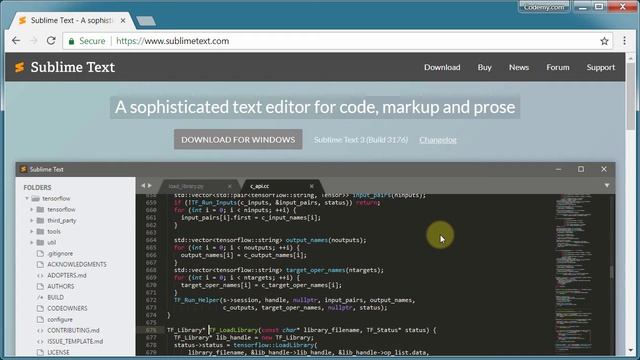Image resolution: width=640 pixels, height=360 pixels.
Task: Open the News nav link
Action: pyautogui.click(x=519, y=67)
